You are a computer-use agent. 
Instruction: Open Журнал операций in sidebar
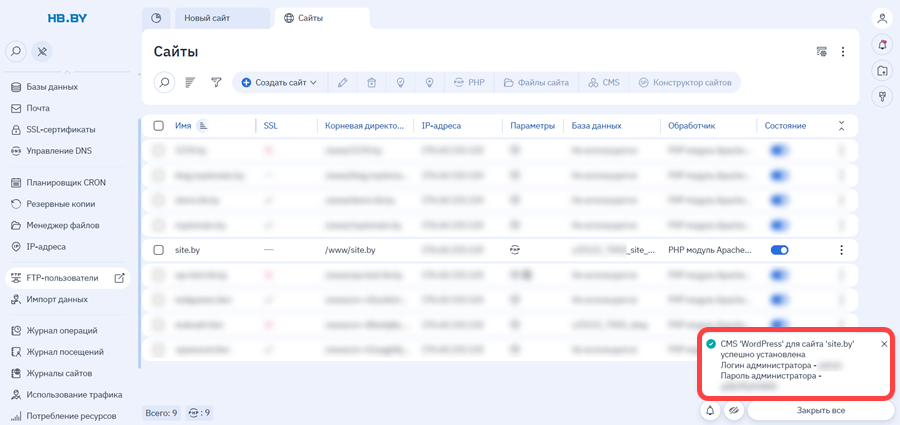[68, 331]
